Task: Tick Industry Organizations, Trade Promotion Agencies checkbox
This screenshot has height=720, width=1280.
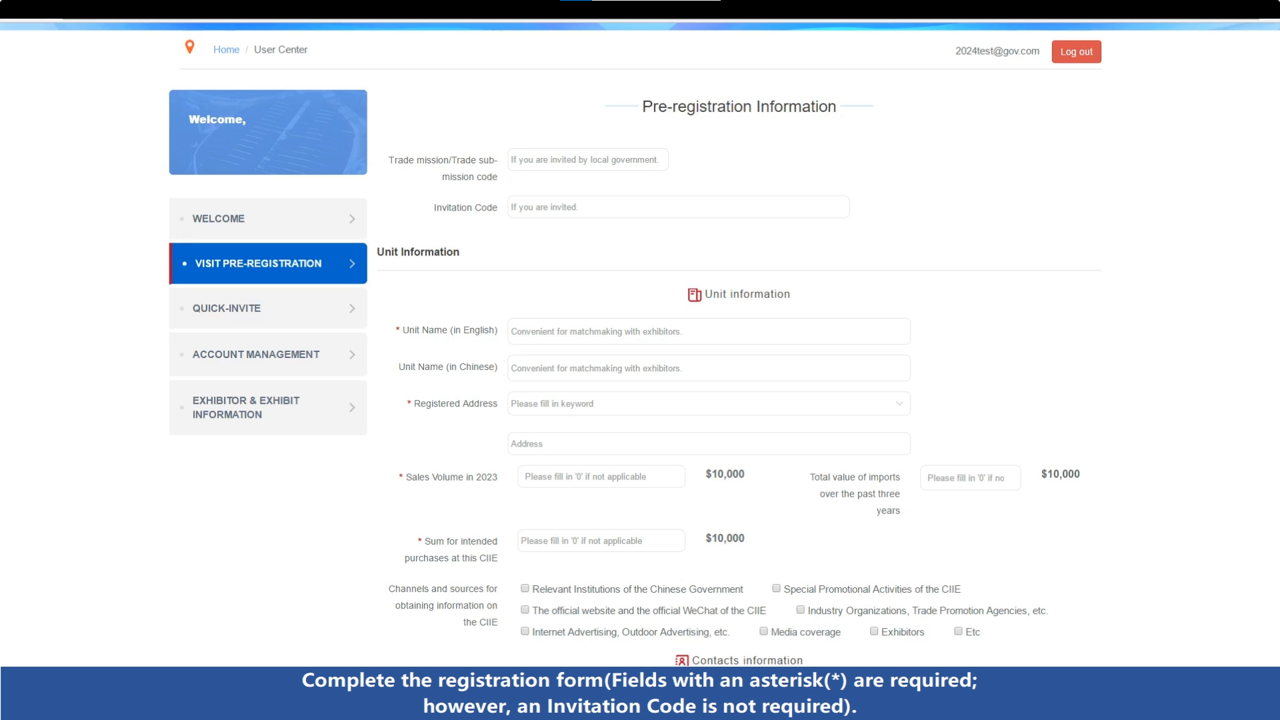Action: click(800, 610)
